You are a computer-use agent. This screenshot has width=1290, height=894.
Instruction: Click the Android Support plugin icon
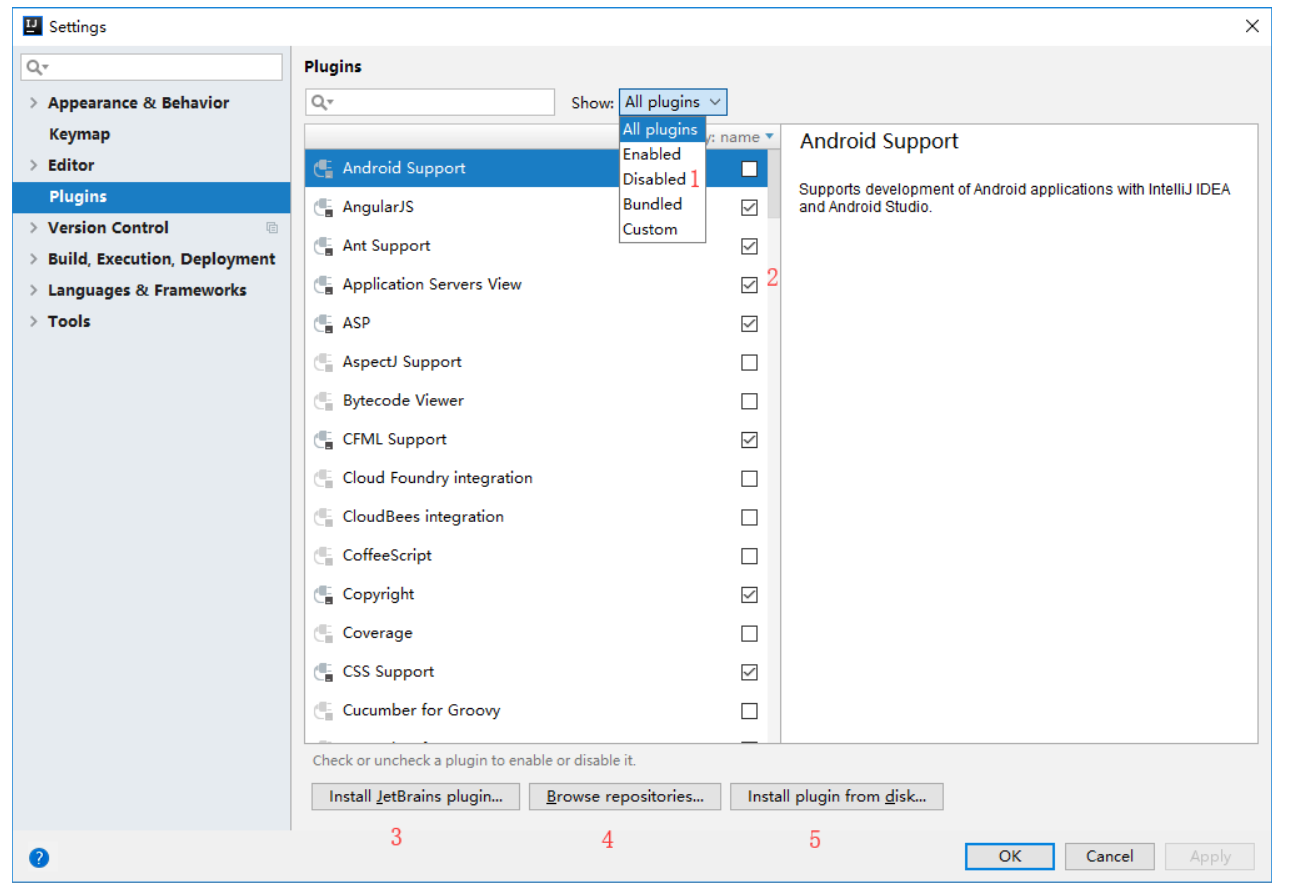323,169
